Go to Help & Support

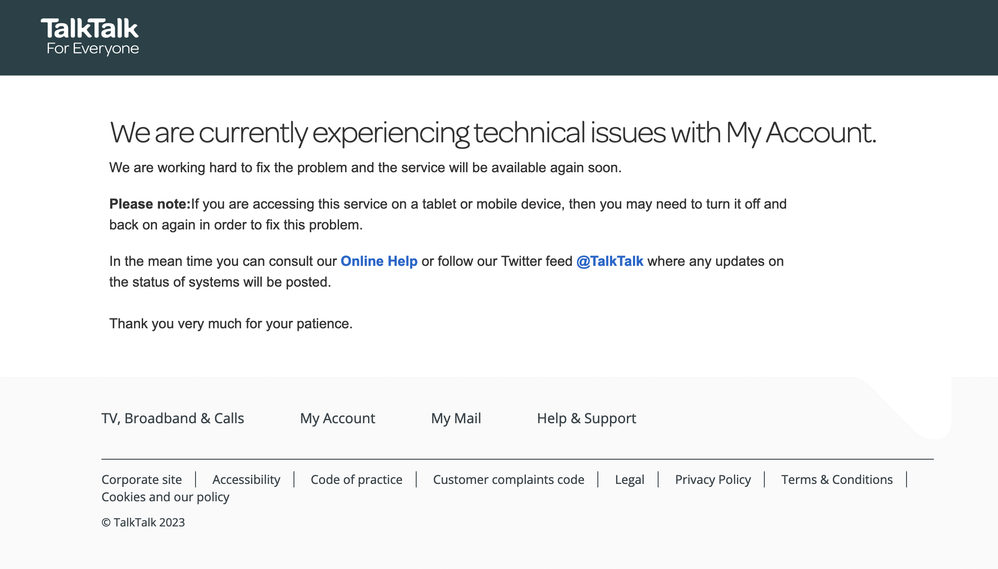pos(586,418)
